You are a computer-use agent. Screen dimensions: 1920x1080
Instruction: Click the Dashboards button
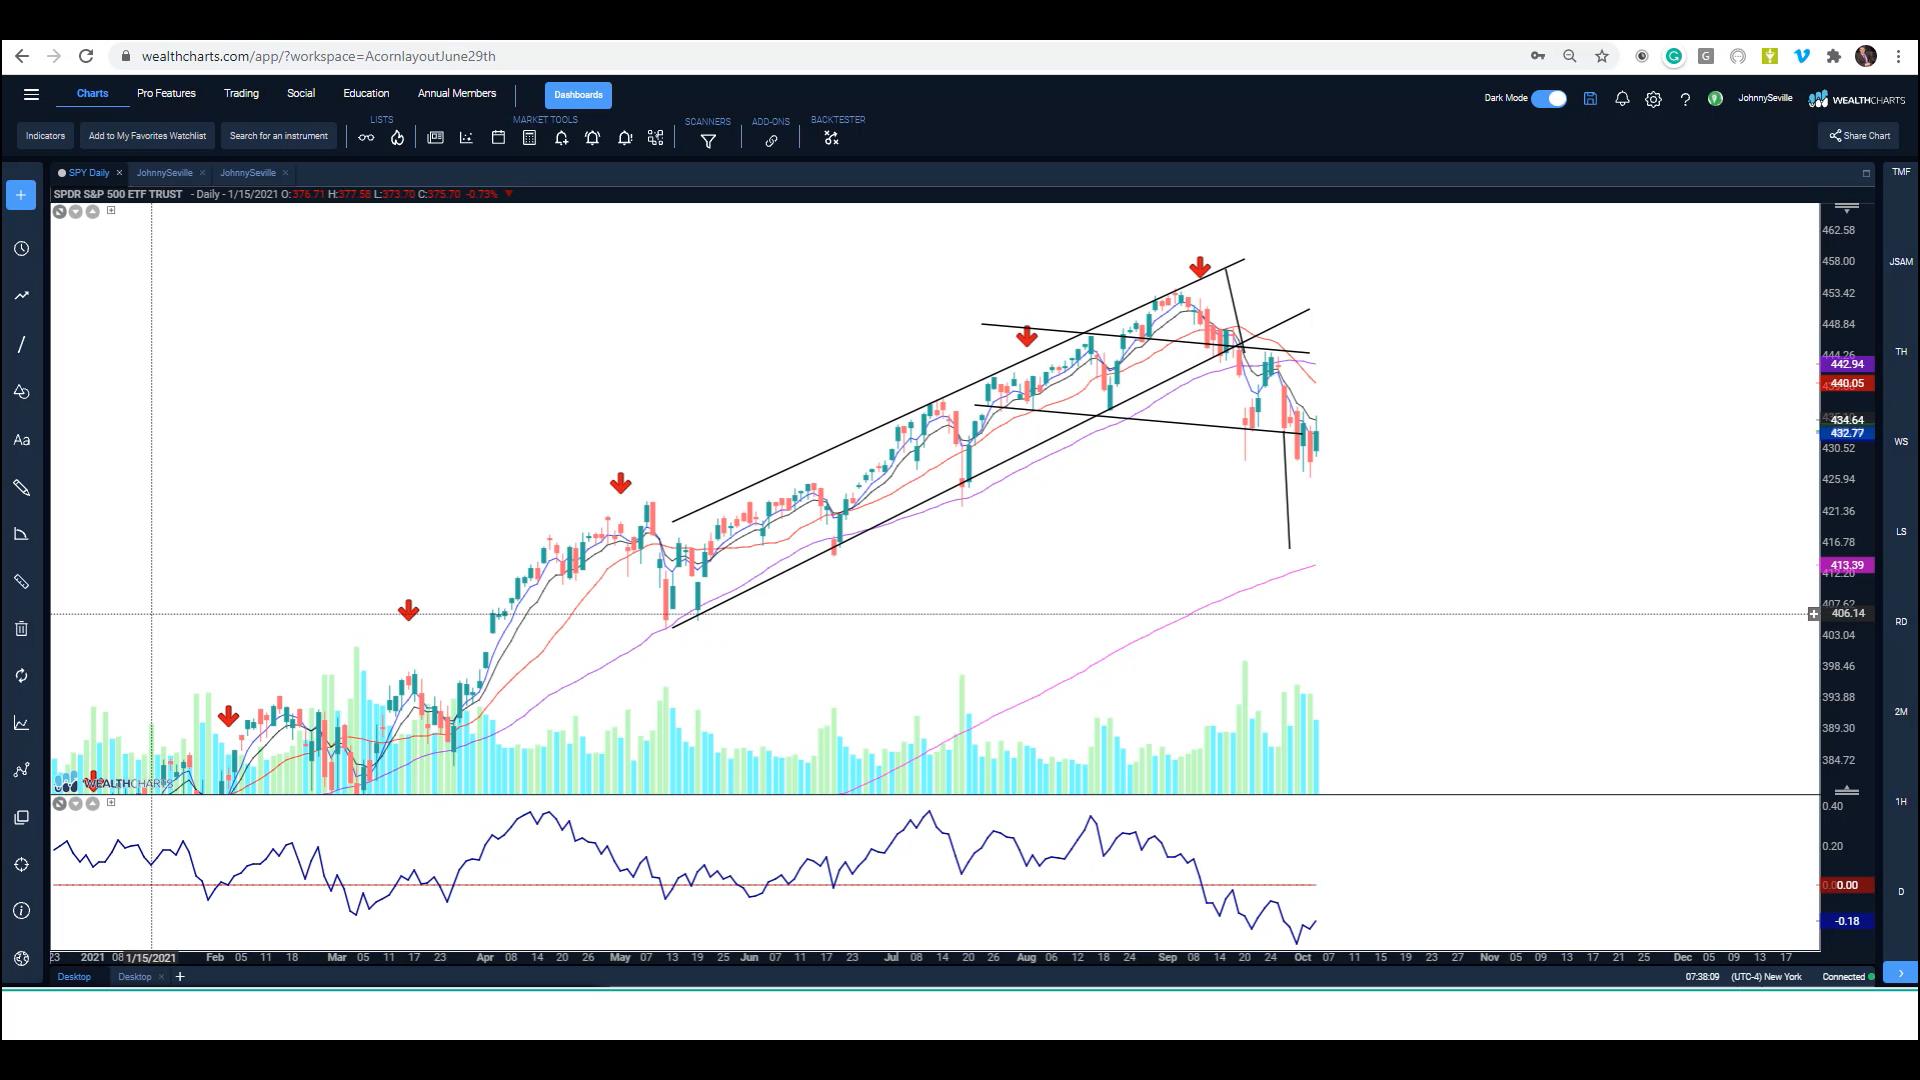coord(578,95)
